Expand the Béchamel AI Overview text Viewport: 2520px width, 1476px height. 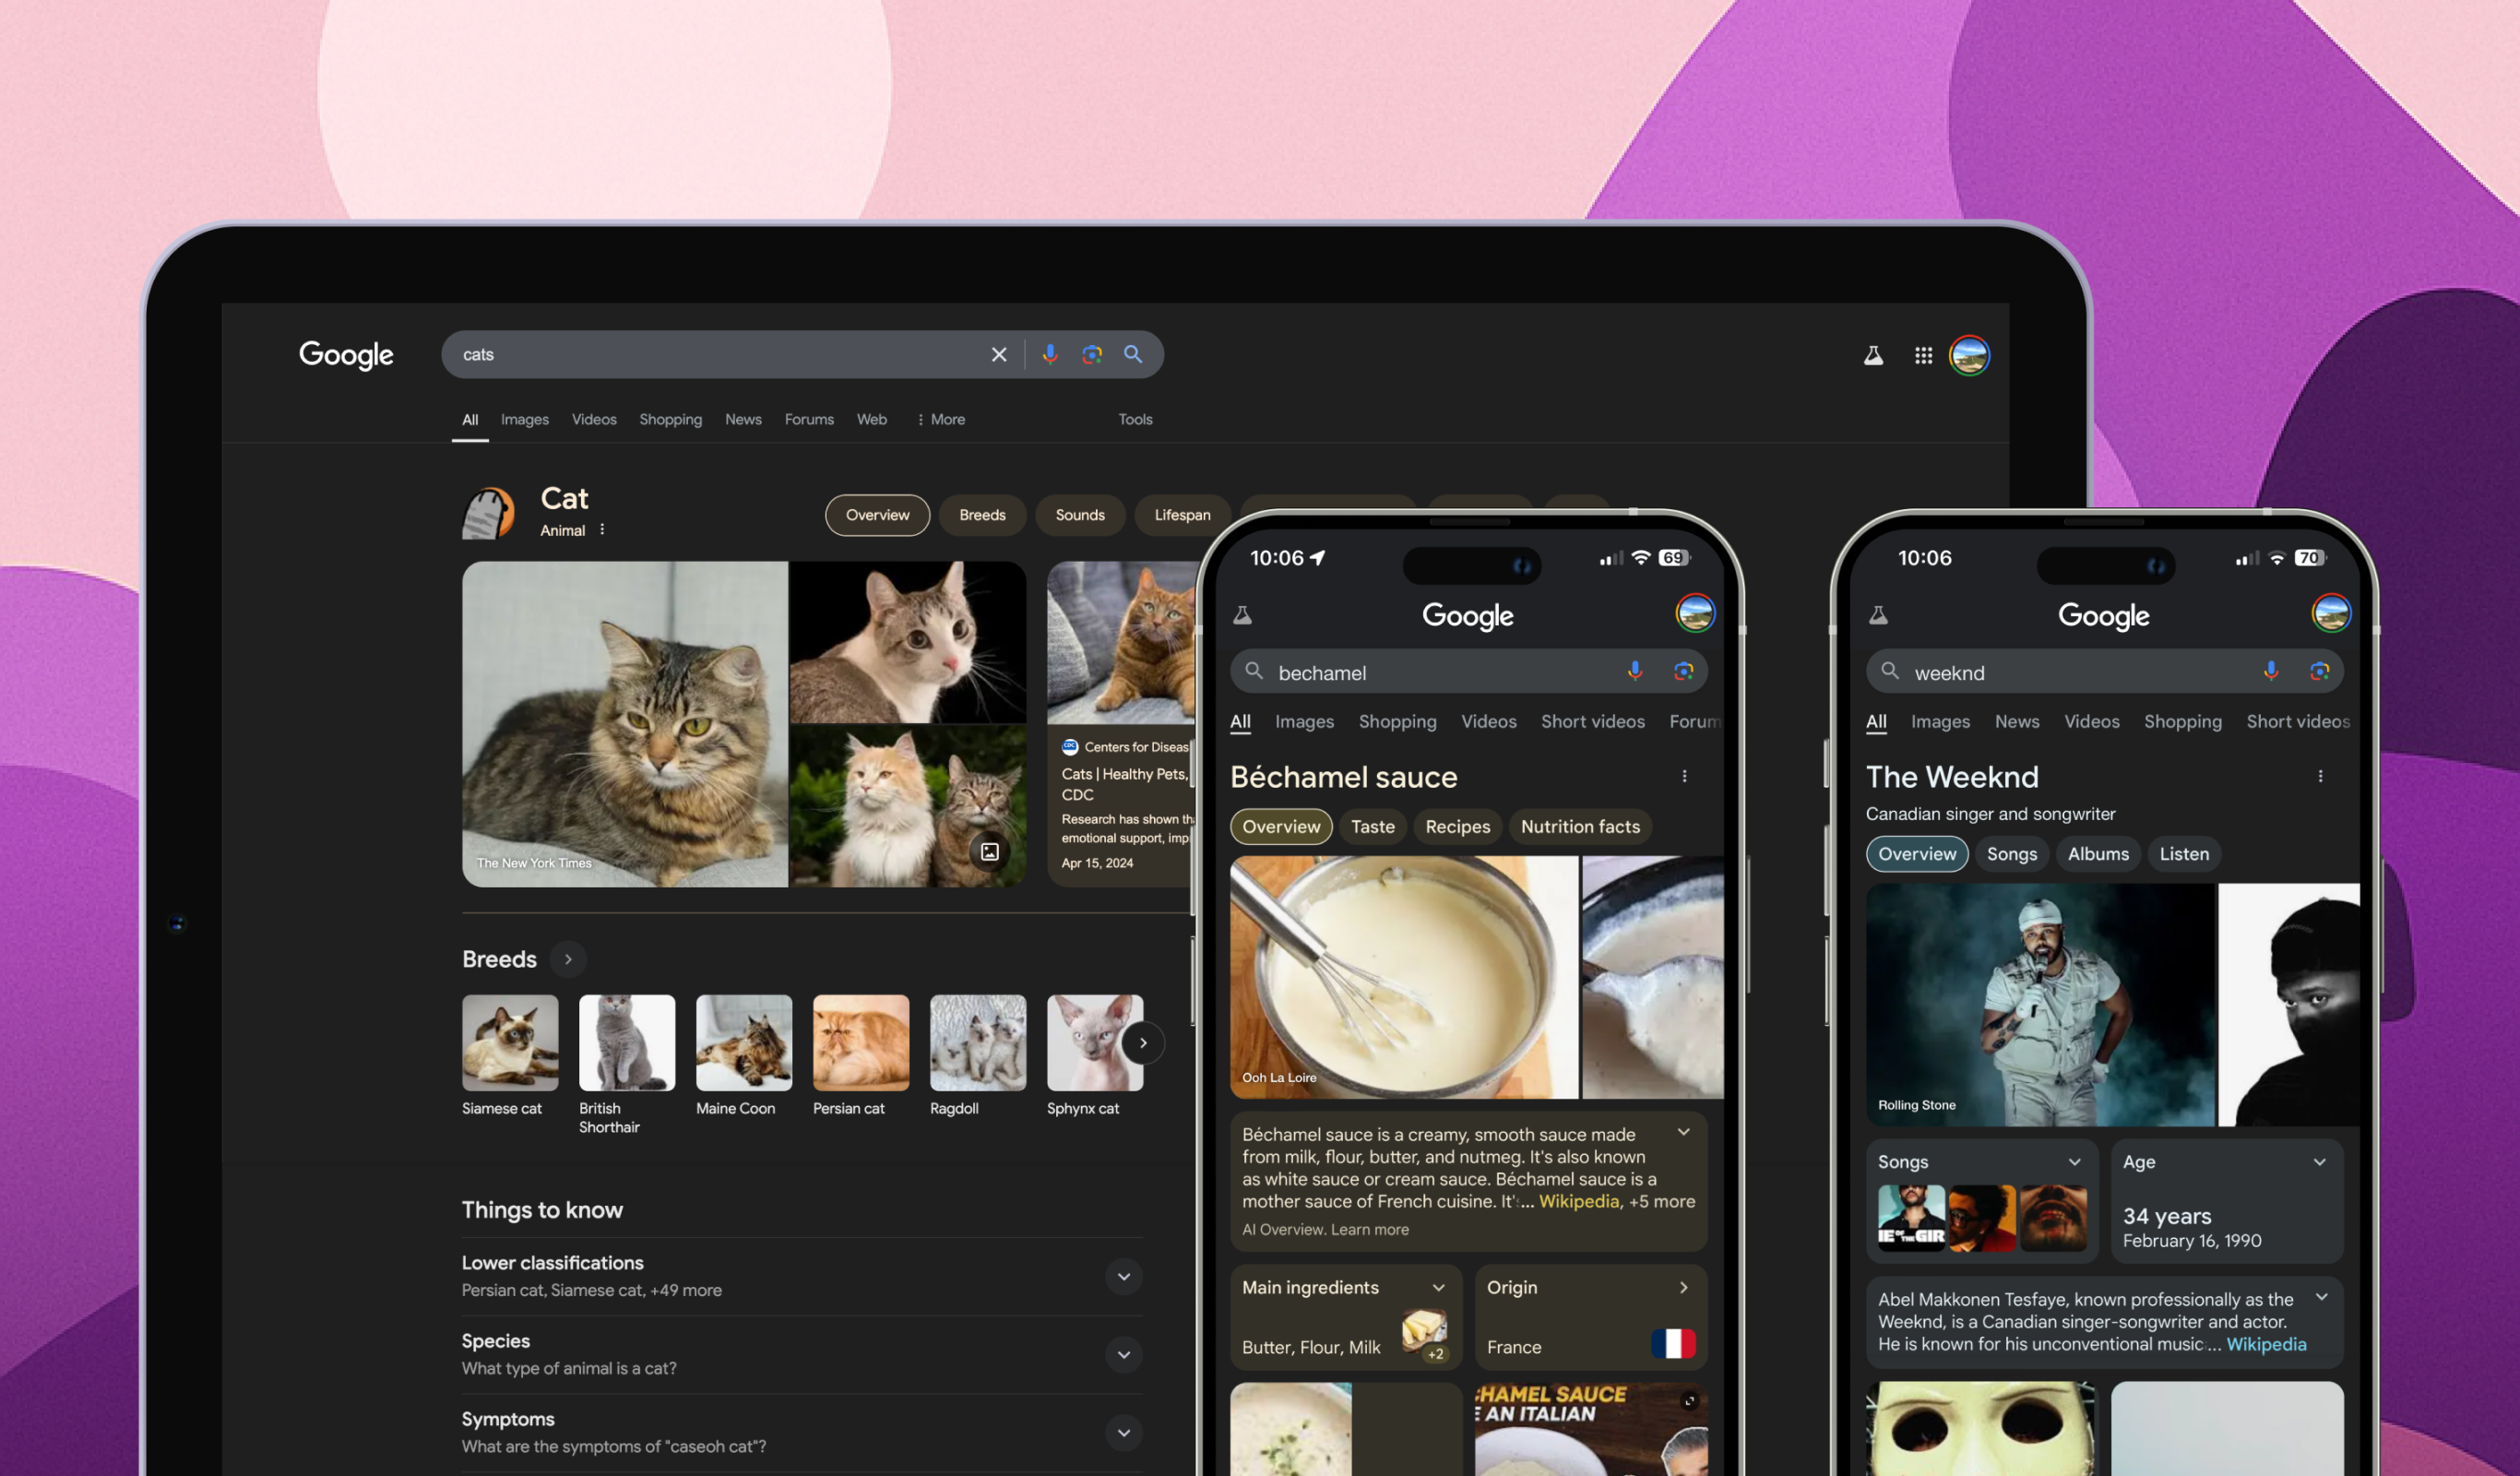[x=1684, y=1133]
